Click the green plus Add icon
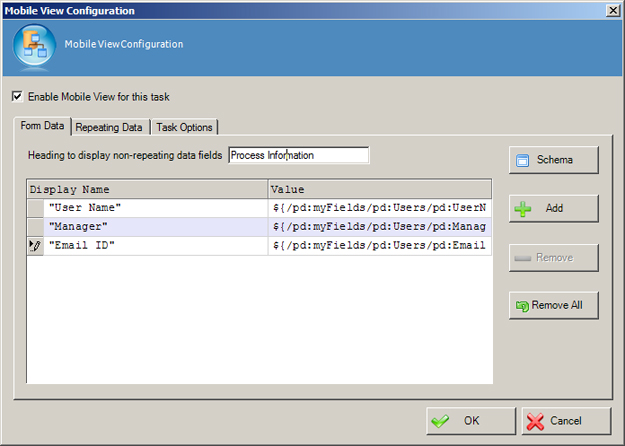625x446 pixels. 521,209
